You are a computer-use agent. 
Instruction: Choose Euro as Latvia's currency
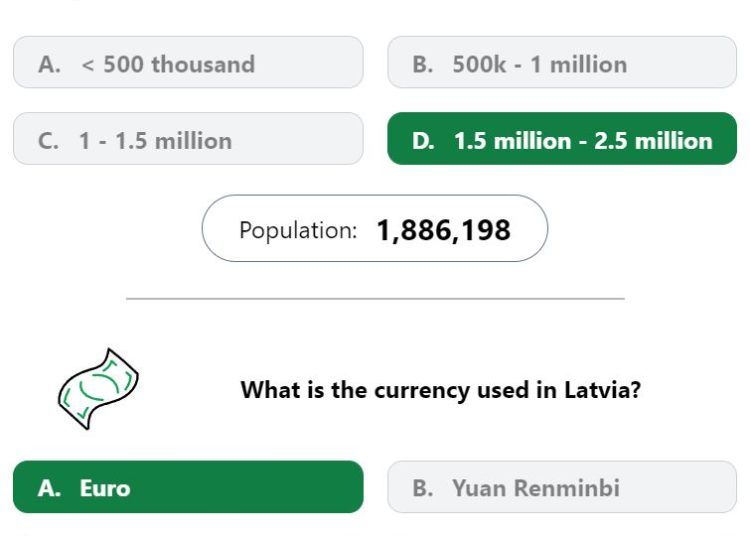188,487
